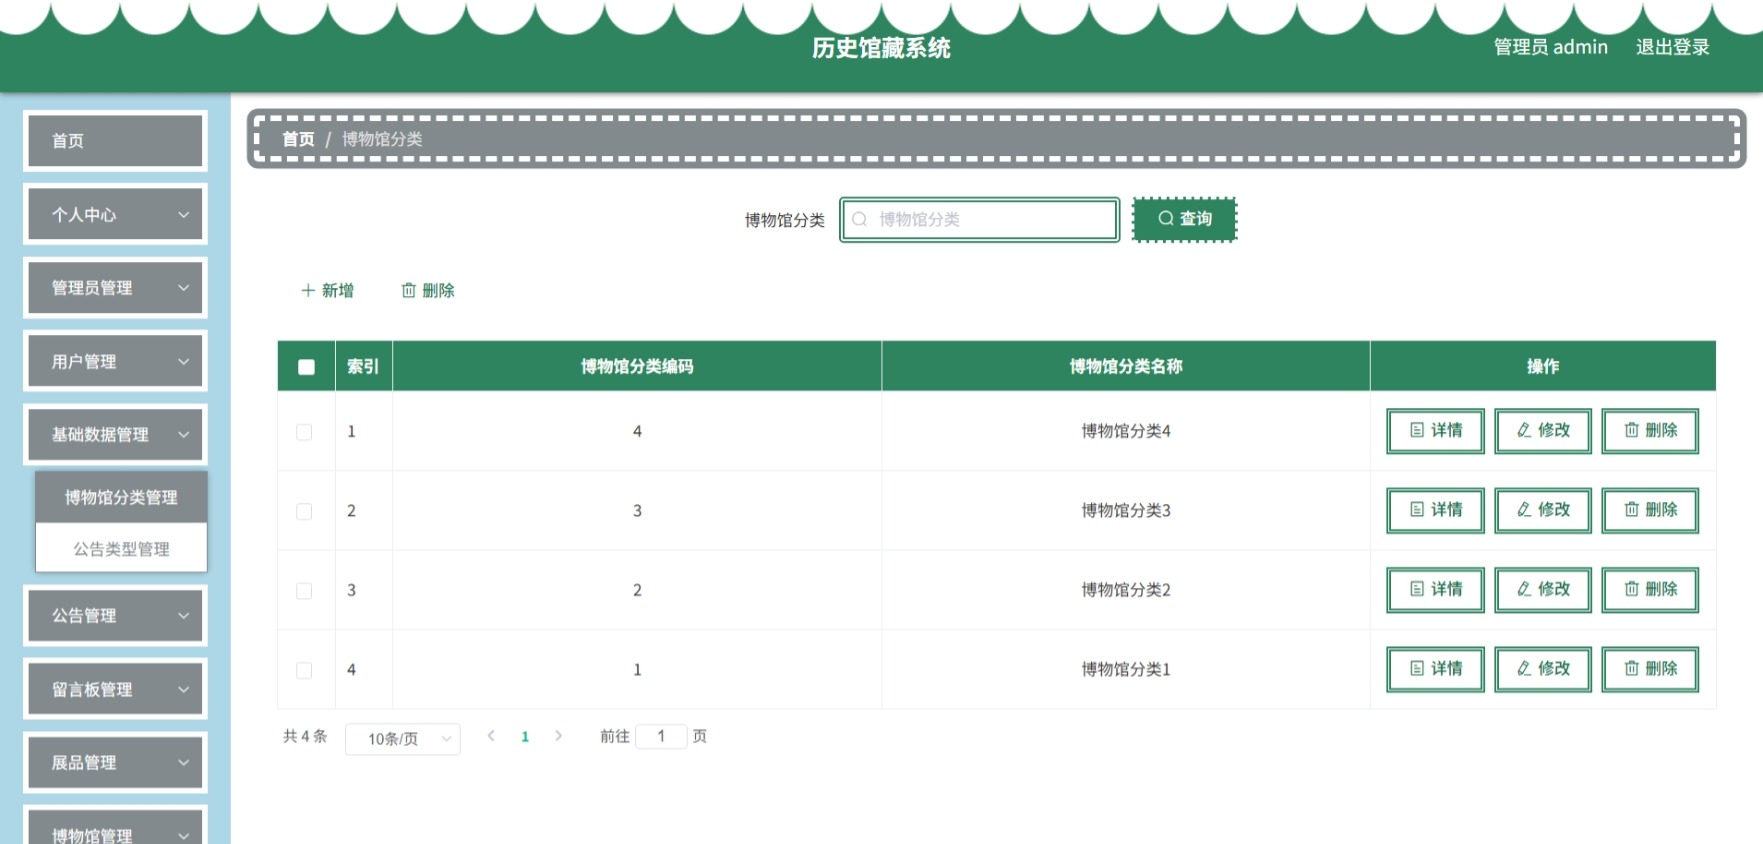This screenshot has height=844, width=1763.
Task: Edit row 博物馆分类2 via 修改
Action: (x=1543, y=590)
